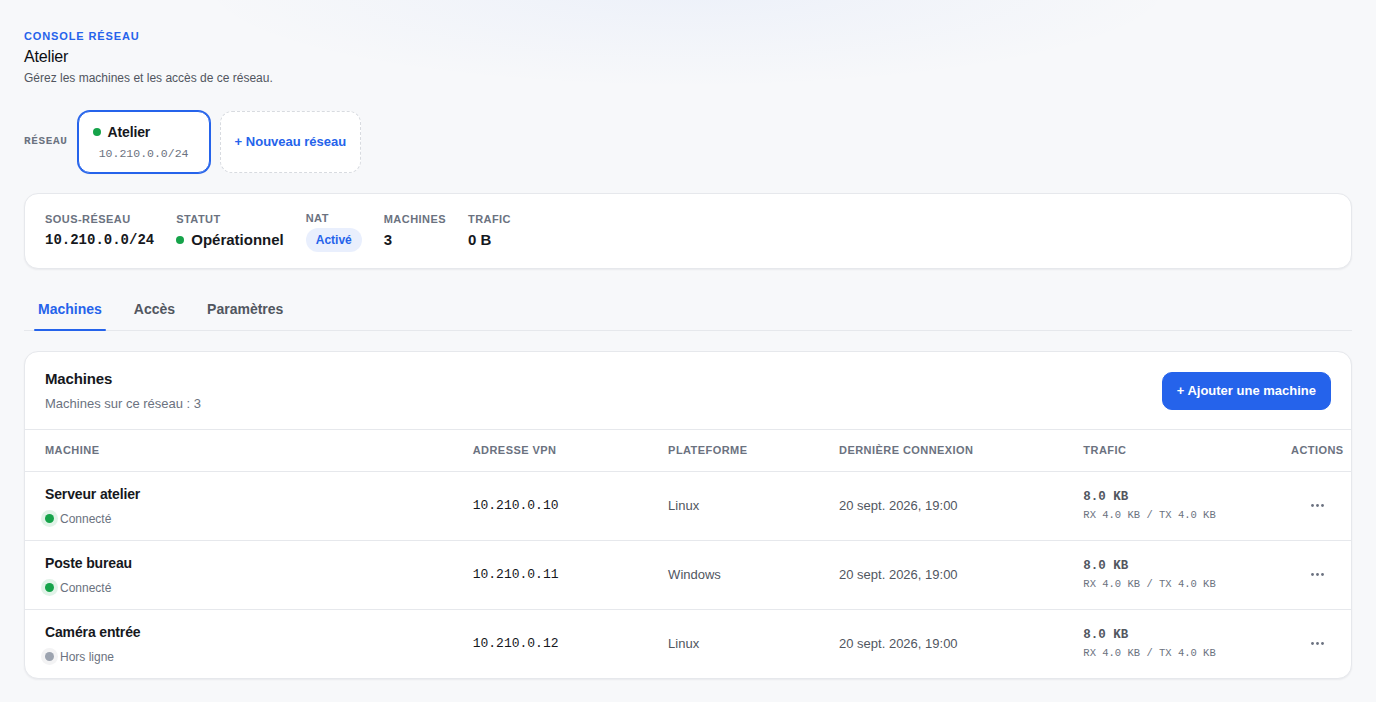Image resolution: width=1376 pixels, height=702 pixels.
Task: Click the Machines sur ce réseau count
Action: (123, 404)
